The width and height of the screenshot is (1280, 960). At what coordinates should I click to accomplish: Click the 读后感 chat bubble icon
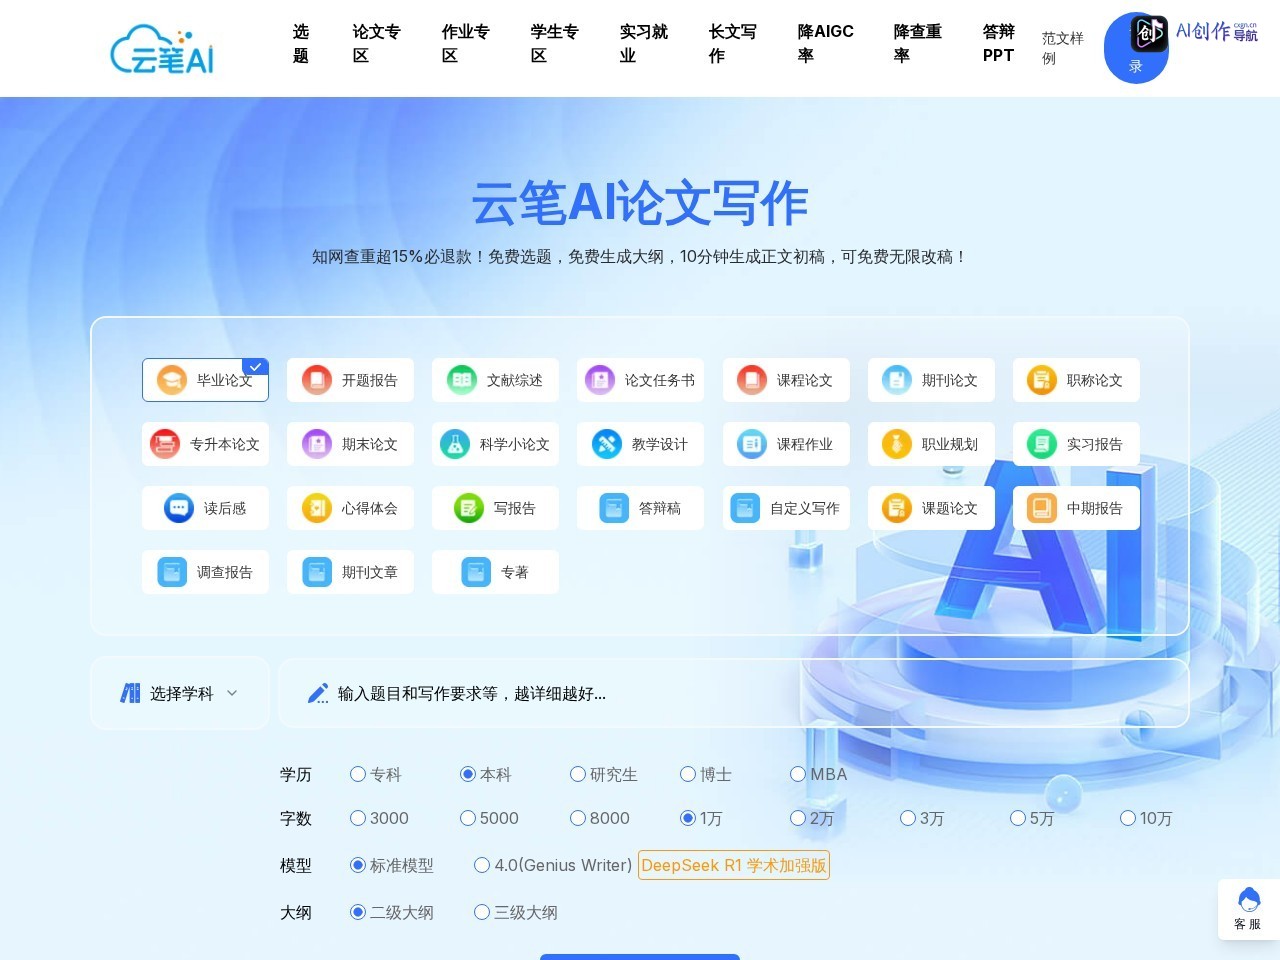click(x=179, y=508)
